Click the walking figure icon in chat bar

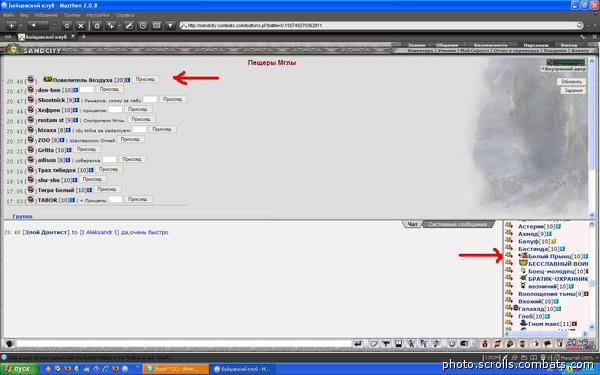coord(411,344)
